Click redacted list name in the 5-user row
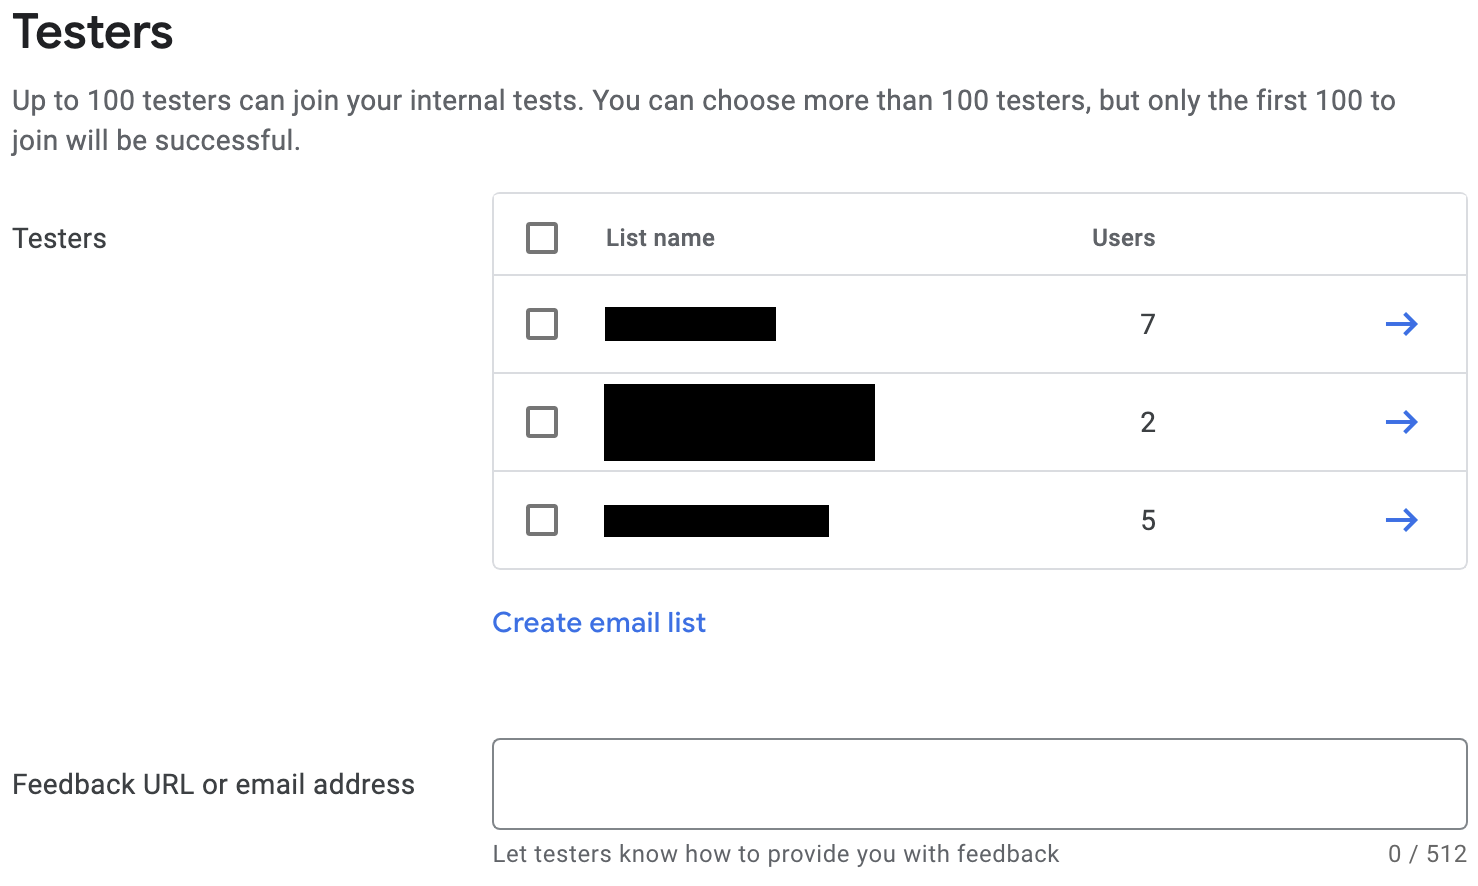This screenshot has width=1478, height=886. 716,521
